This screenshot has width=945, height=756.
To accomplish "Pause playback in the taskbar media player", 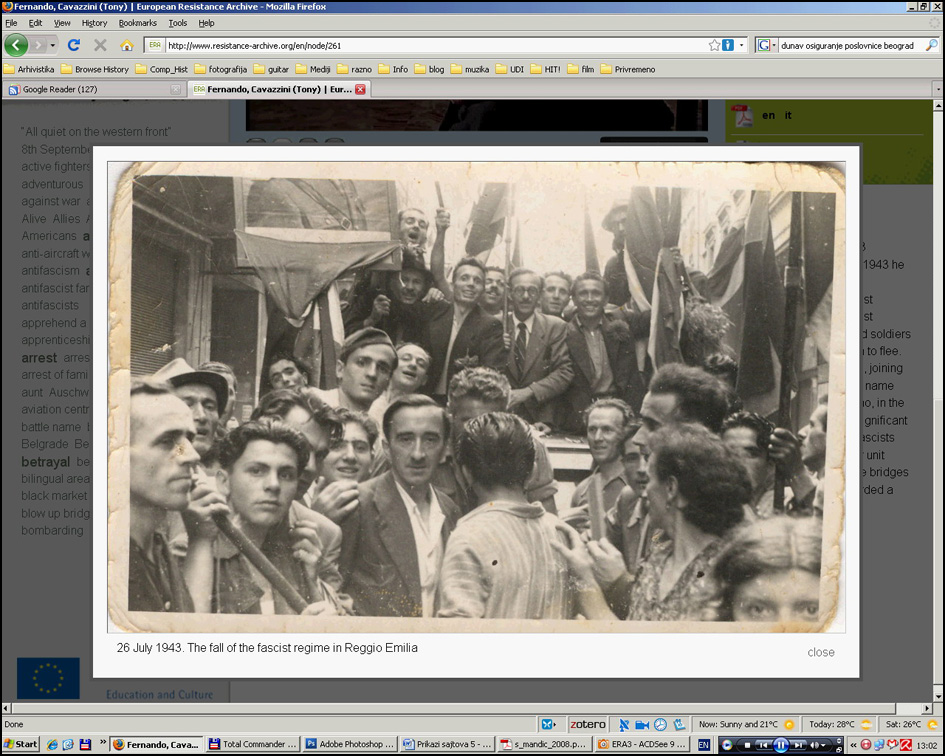I will click(x=780, y=744).
